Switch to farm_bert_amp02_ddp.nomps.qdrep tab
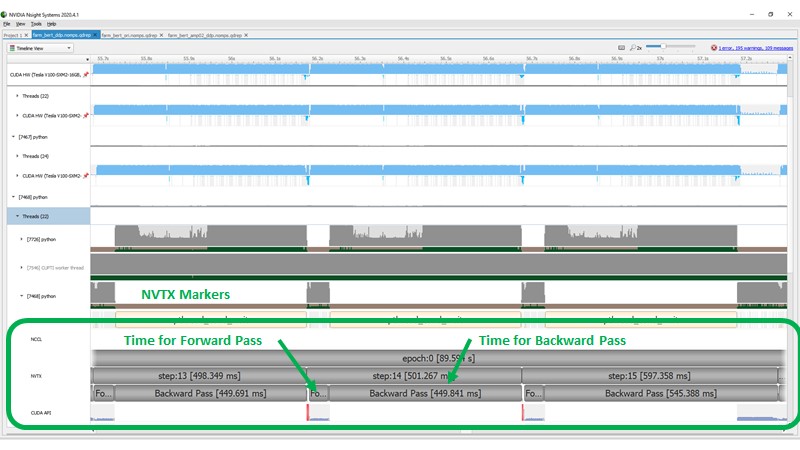The width and height of the screenshot is (800, 450). [x=205, y=35]
